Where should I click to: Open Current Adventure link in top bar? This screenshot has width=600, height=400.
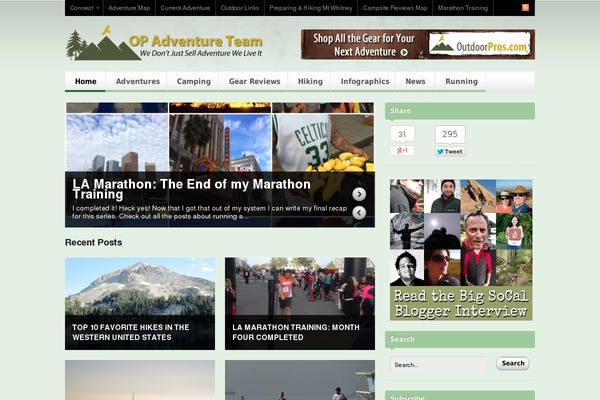point(185,8)
